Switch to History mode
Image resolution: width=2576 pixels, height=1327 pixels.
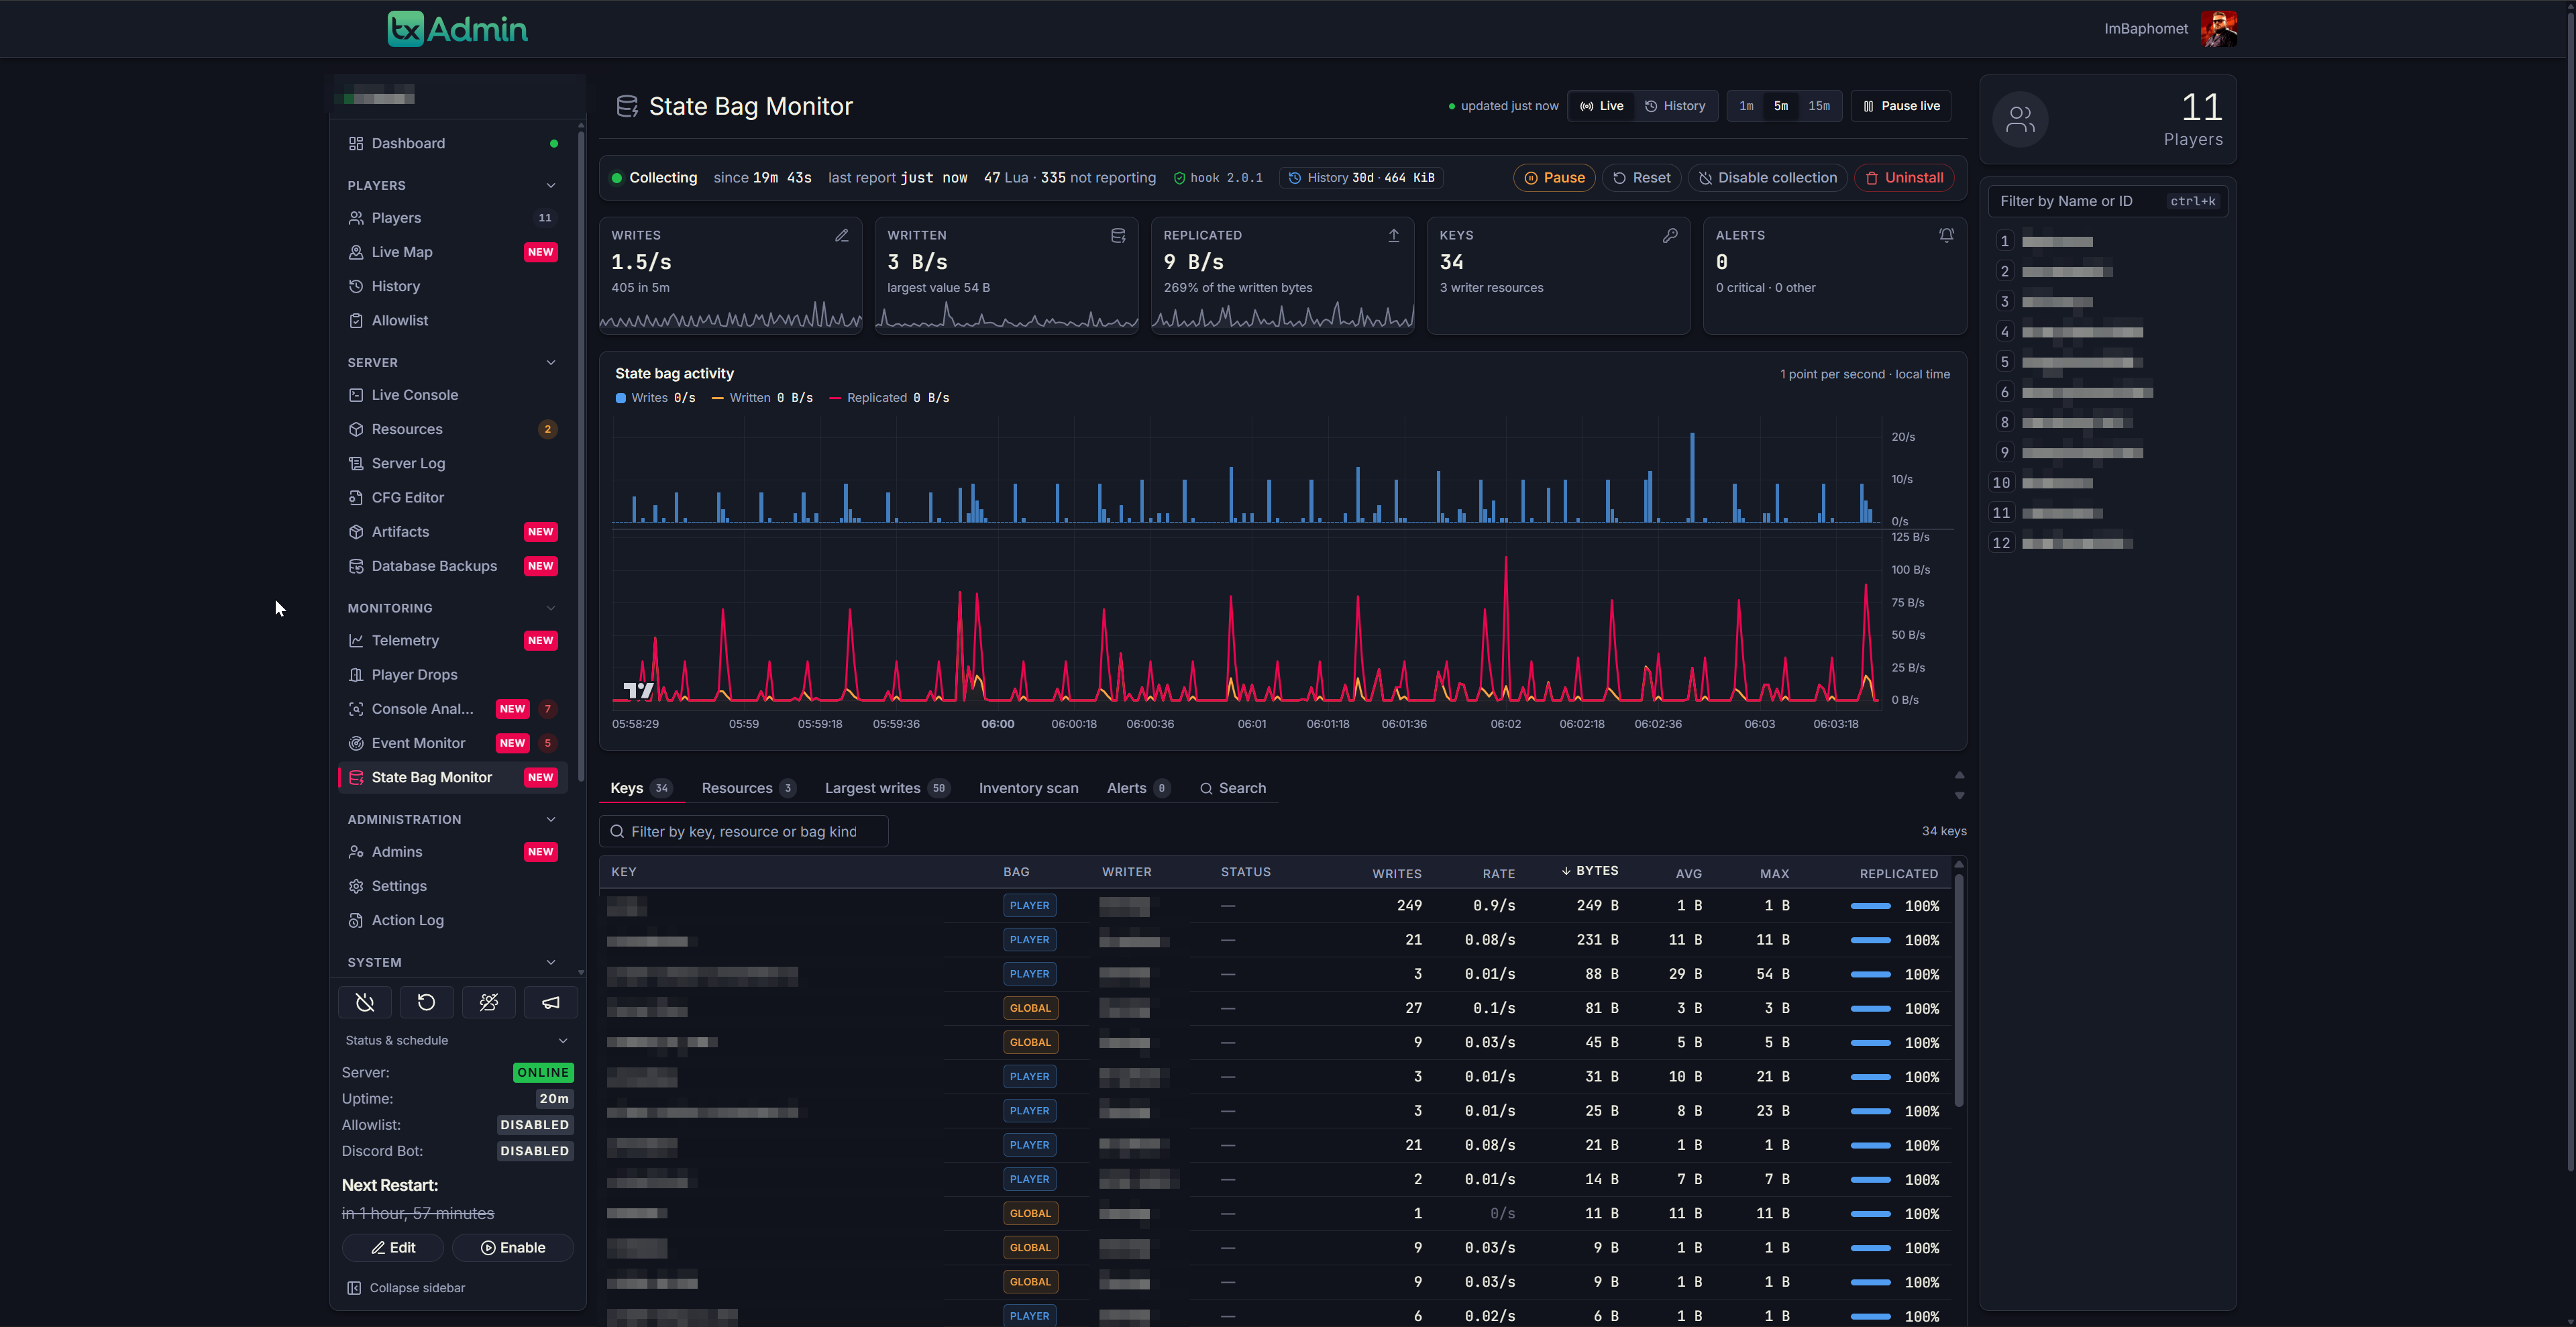point(1676,106)
